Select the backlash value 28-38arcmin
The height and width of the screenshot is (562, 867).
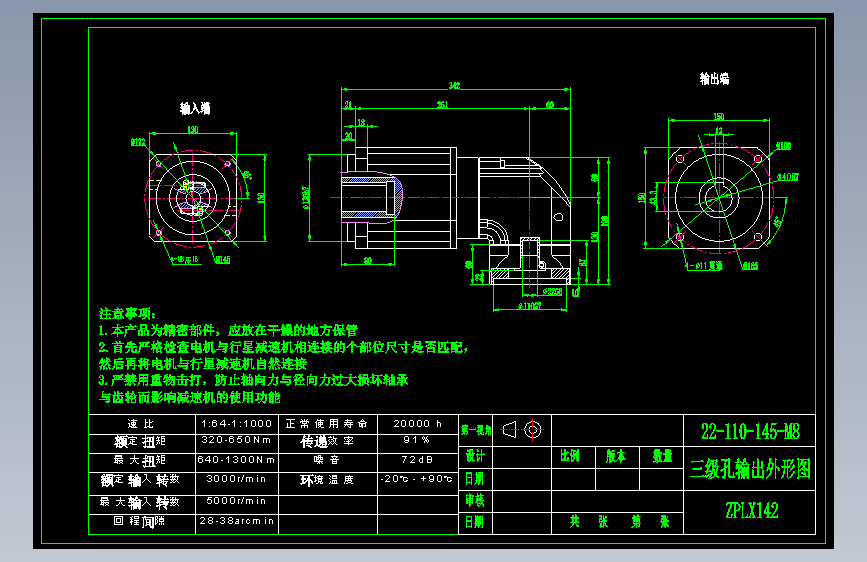tap(237, 521)
